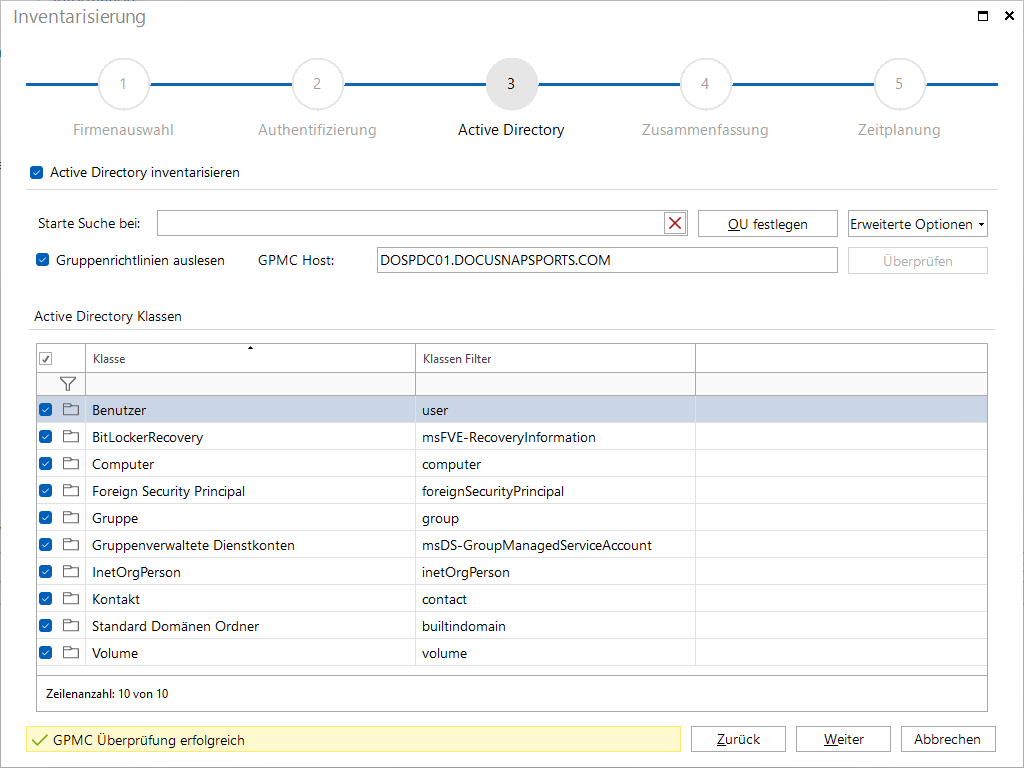Click the folder icon of the Gruppe row
The height and width of the screenshot is (768, 1024).
[x=71, y=517]
